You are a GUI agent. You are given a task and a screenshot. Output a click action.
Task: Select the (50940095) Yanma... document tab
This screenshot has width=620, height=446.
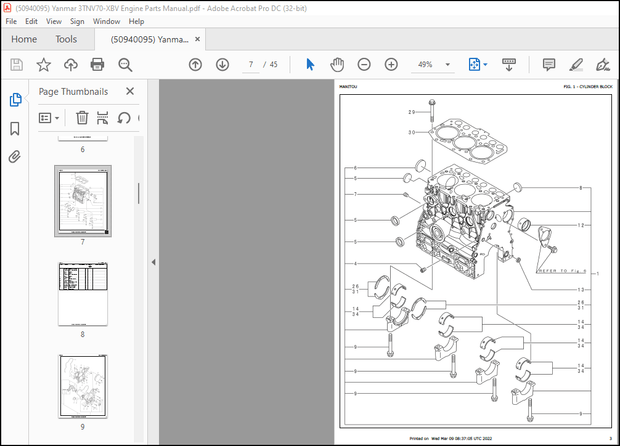pos(149,39)
